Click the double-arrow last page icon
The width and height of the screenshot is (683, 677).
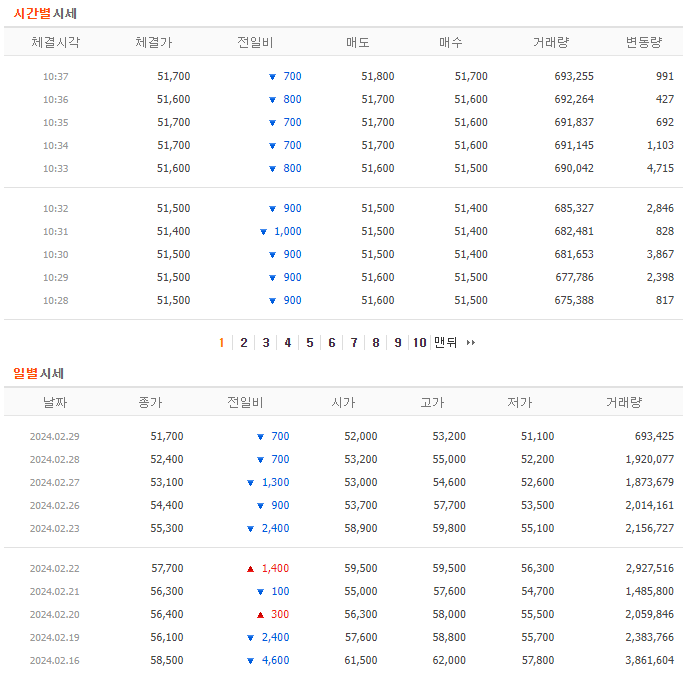click(x=471, y=343)
